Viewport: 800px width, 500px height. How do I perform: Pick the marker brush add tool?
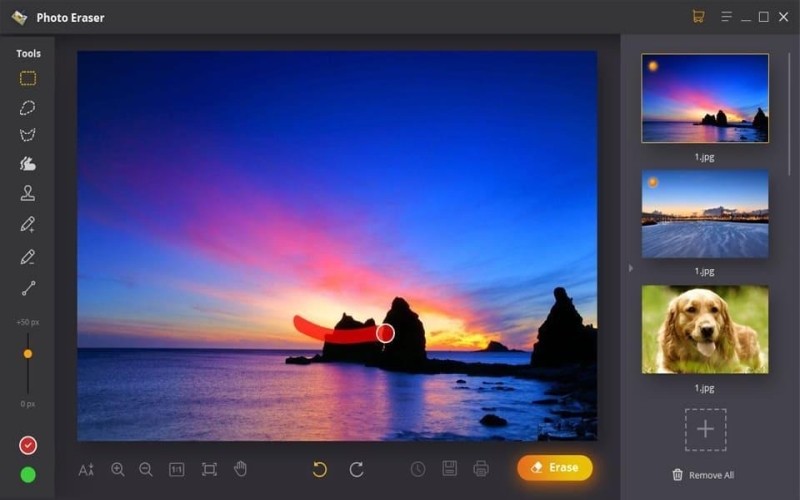click(x=28, y=224)
